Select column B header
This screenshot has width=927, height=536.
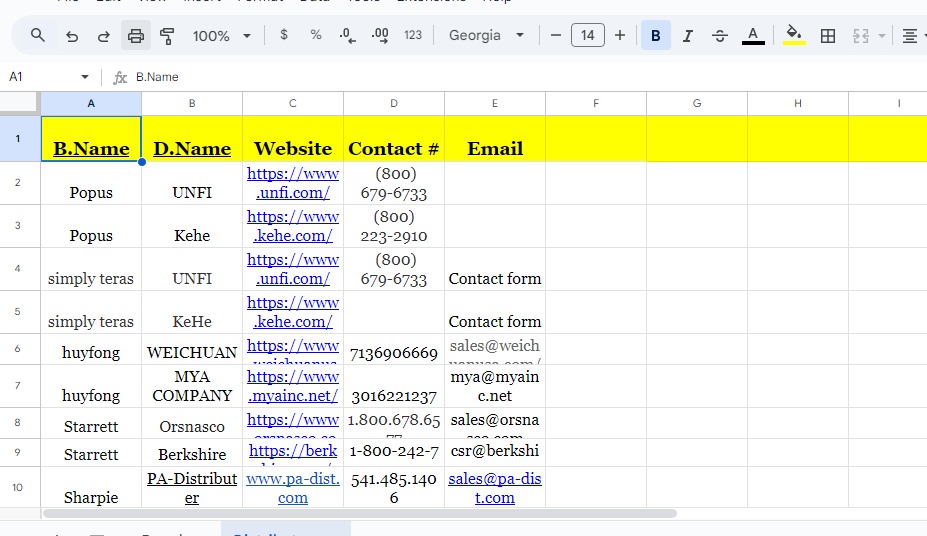pos(192,103)
